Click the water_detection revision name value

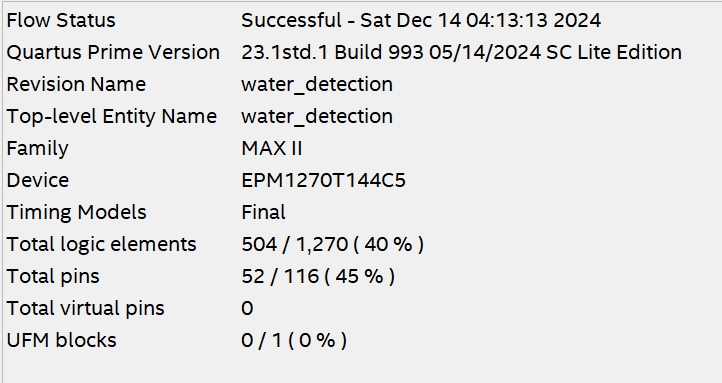(317, 85)
